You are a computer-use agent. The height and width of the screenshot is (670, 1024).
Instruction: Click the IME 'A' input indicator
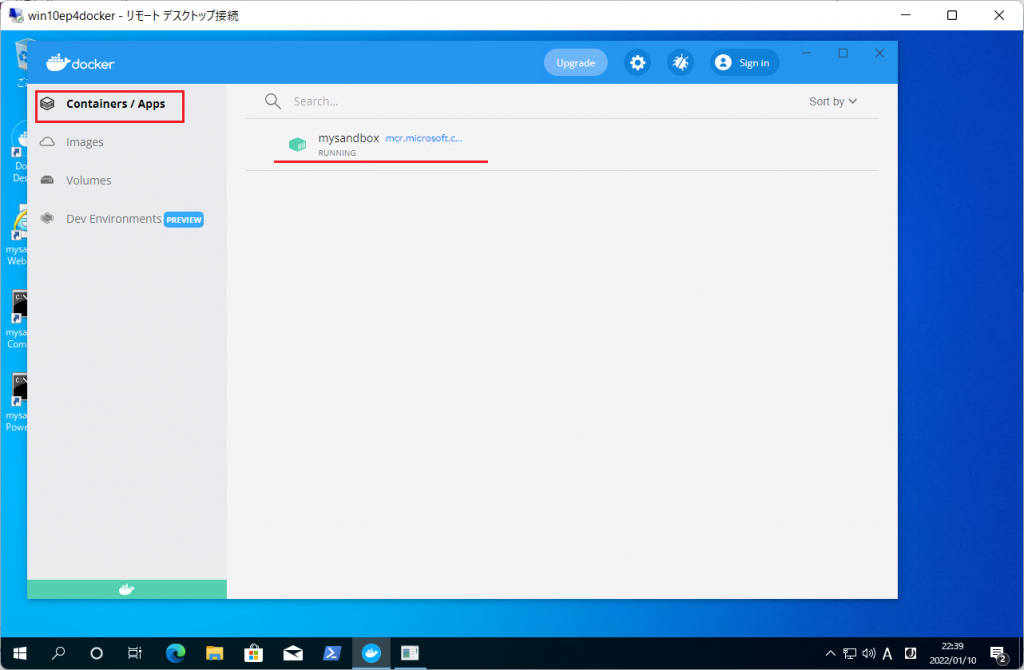click(887, 654)
